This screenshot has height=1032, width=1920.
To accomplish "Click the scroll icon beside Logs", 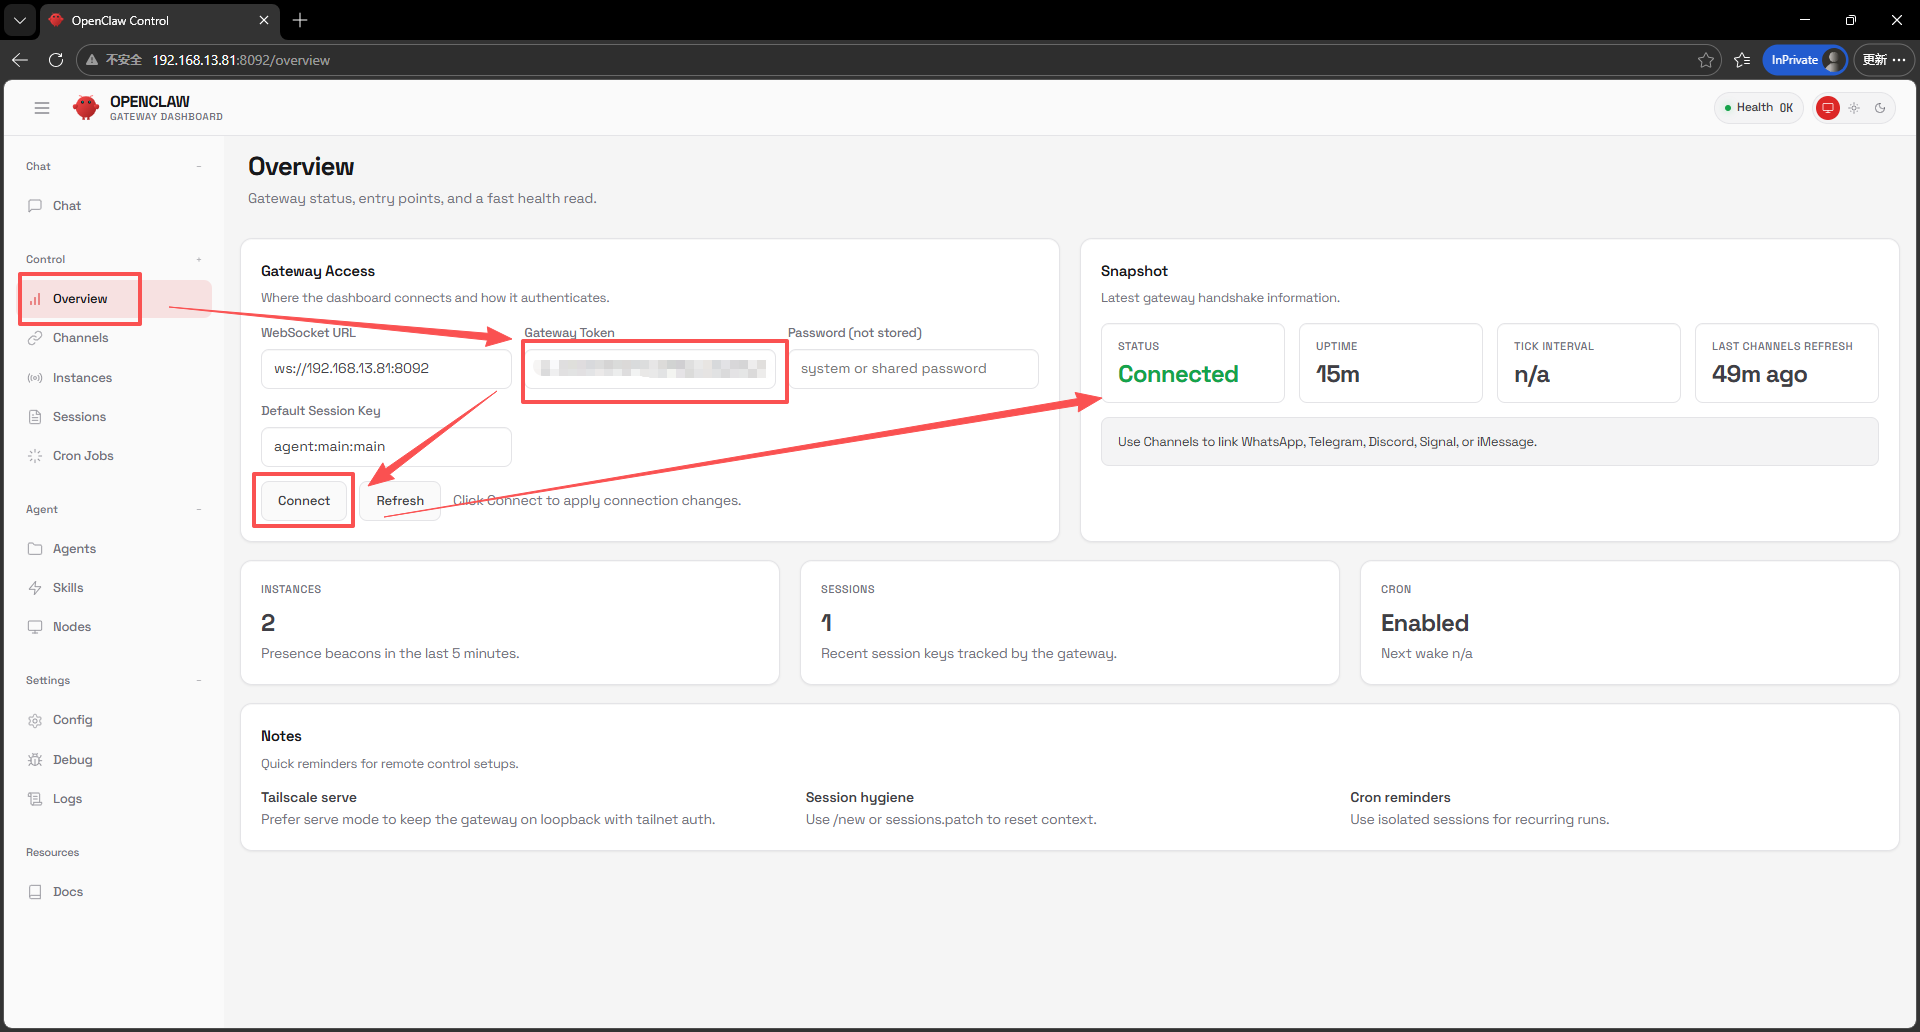I will 35,799.
